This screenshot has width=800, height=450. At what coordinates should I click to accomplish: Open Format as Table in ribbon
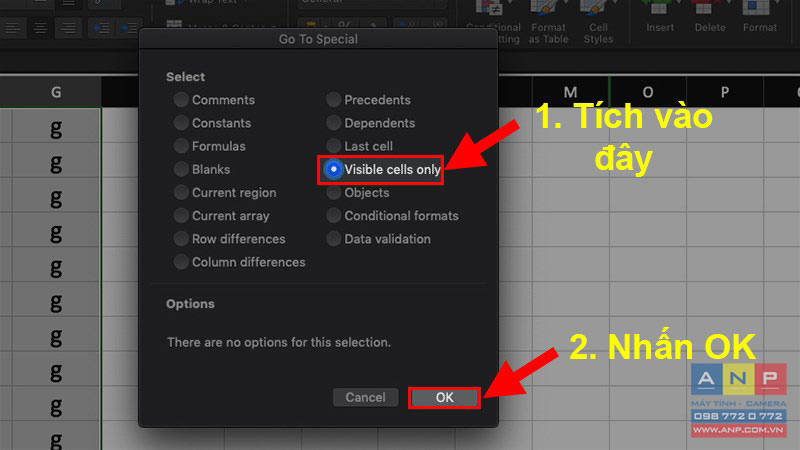548,20
